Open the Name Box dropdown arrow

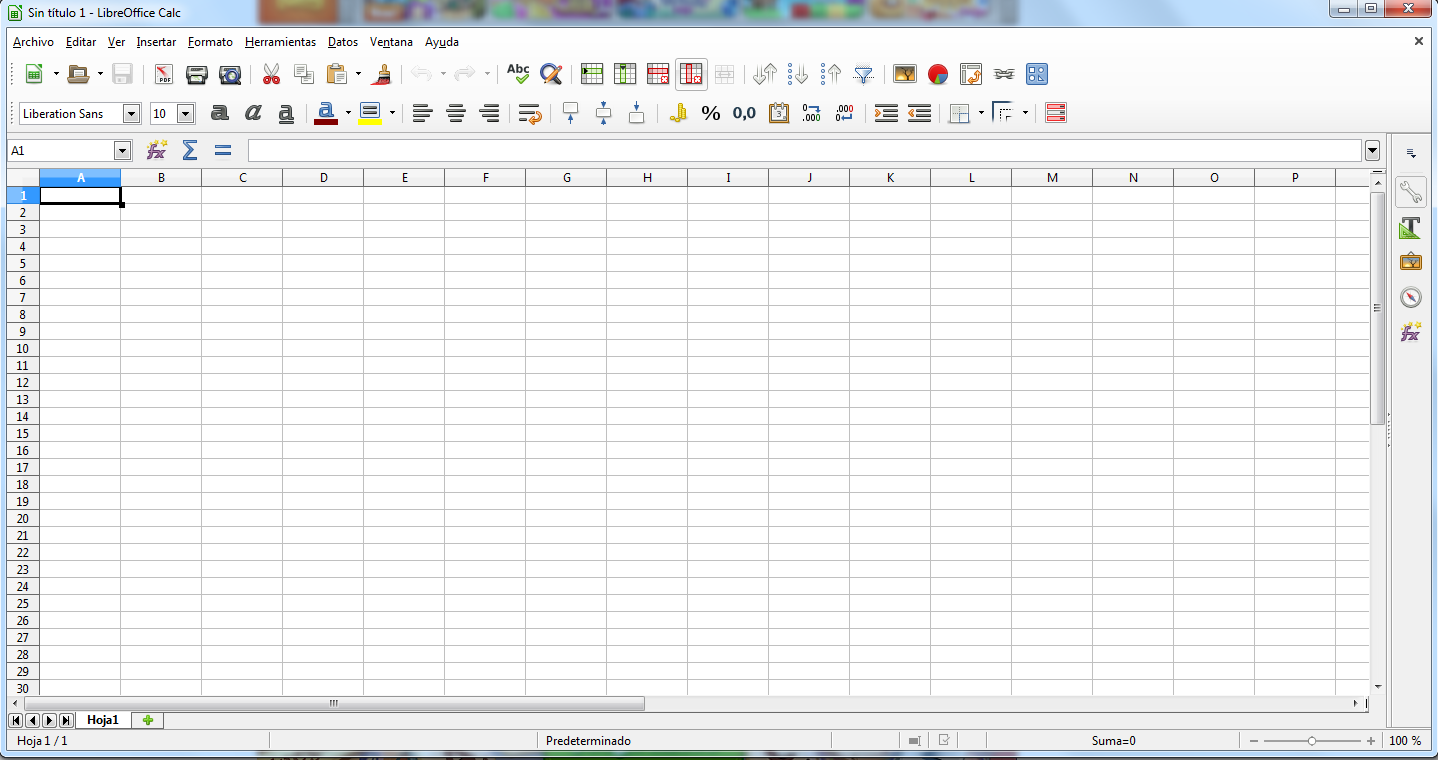123,151
